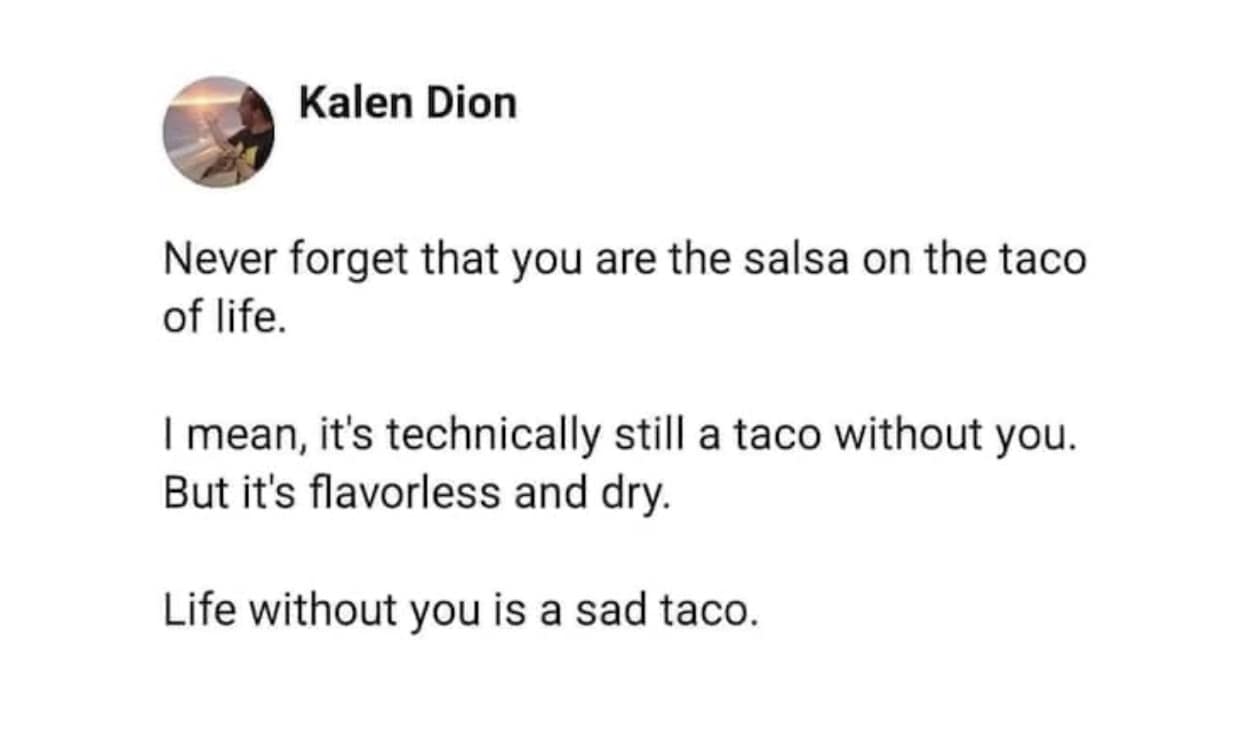Click Kalen Dion's profile picture
The height and width of the screenshot is (732, 1260).
(x=219, y=131)
